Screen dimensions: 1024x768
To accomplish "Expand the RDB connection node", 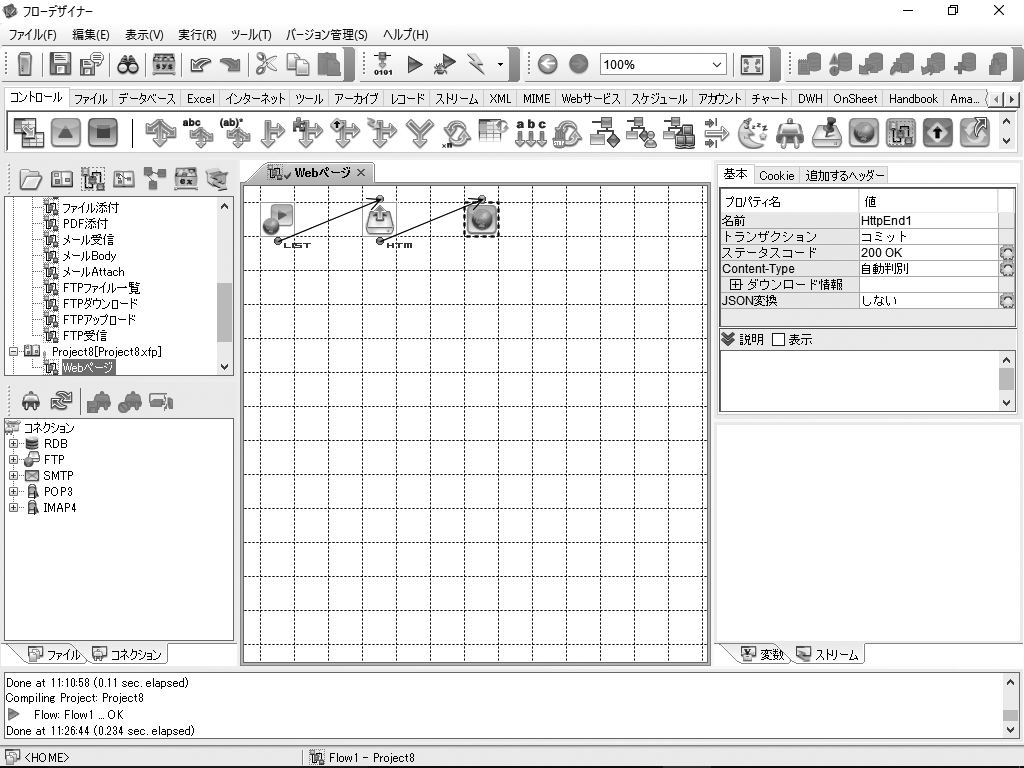I will (x=13, y=443).
